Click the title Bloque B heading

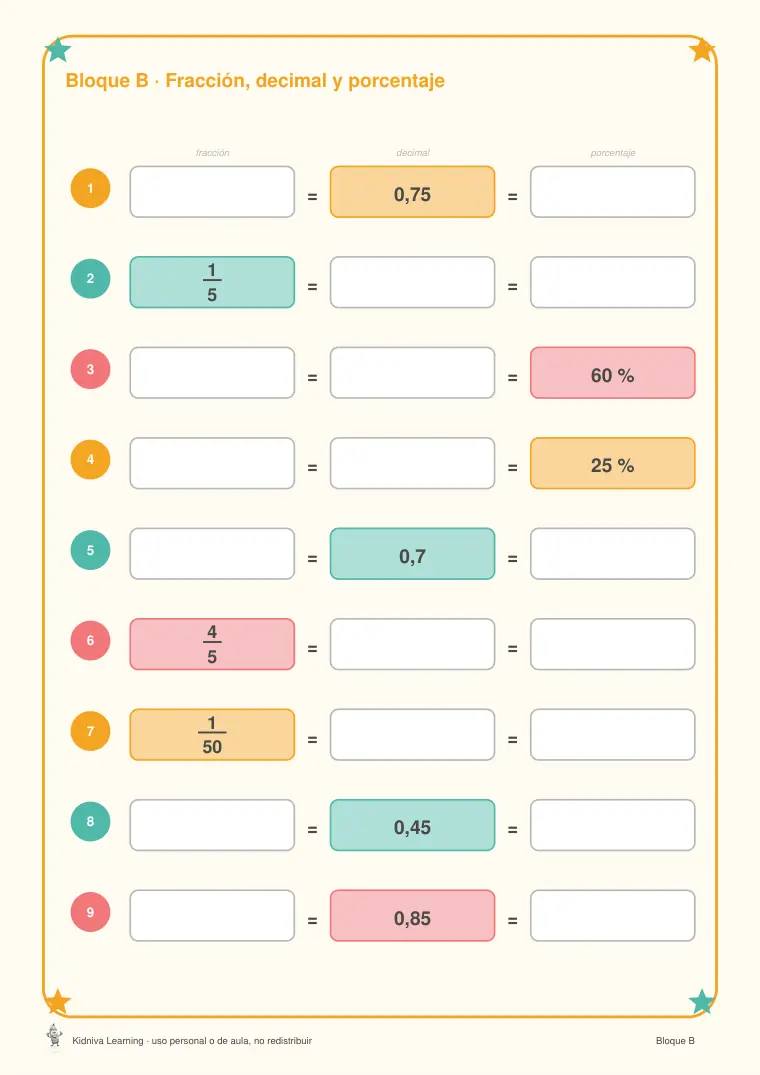pos(255,81)
